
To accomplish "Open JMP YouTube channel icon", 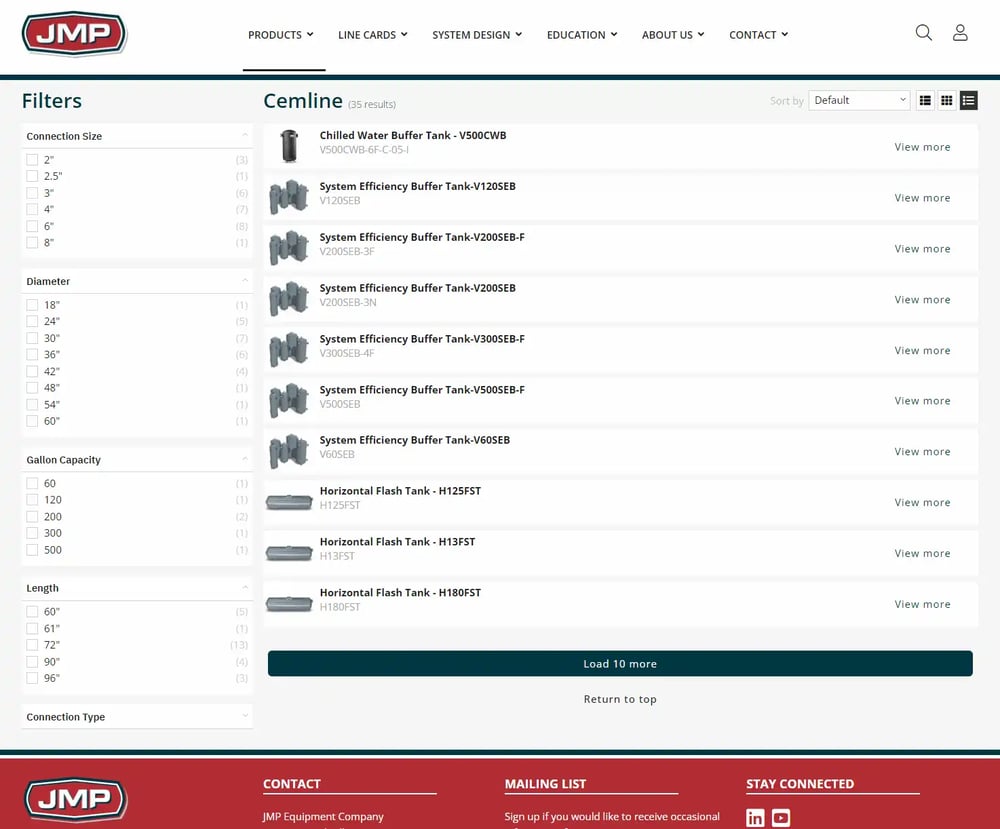I will (781, 818).
